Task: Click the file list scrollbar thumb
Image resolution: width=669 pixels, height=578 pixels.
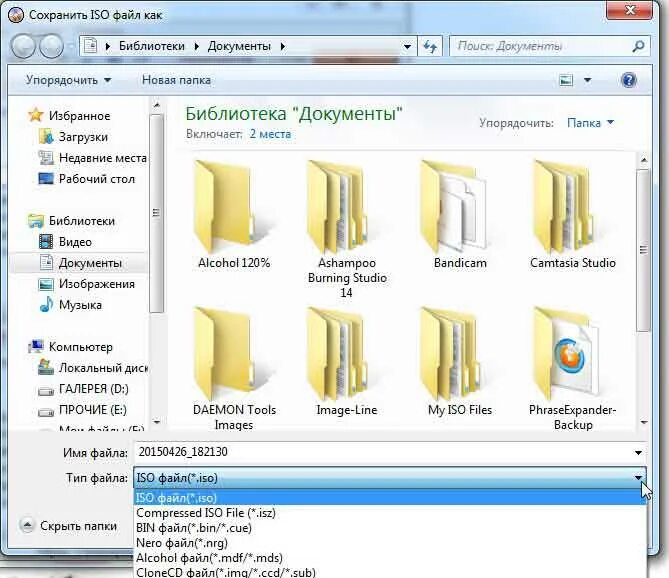Action: point(643,250)
